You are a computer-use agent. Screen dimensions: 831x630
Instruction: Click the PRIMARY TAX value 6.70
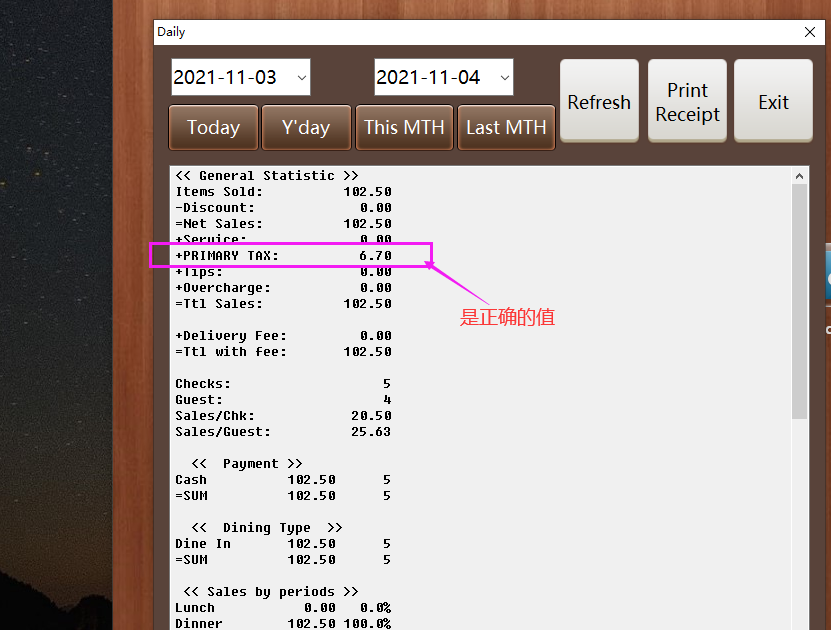pos(375,256)
